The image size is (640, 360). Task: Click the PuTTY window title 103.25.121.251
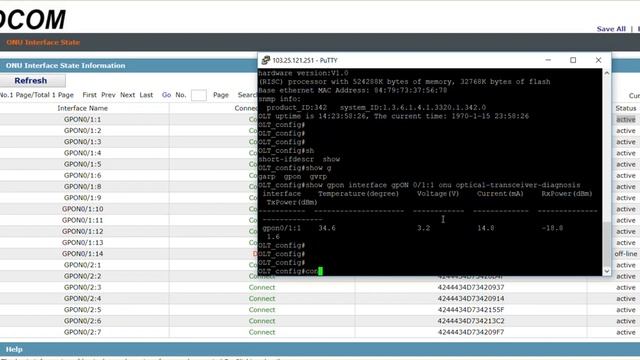pyautogui.click(x=305, y=60)
